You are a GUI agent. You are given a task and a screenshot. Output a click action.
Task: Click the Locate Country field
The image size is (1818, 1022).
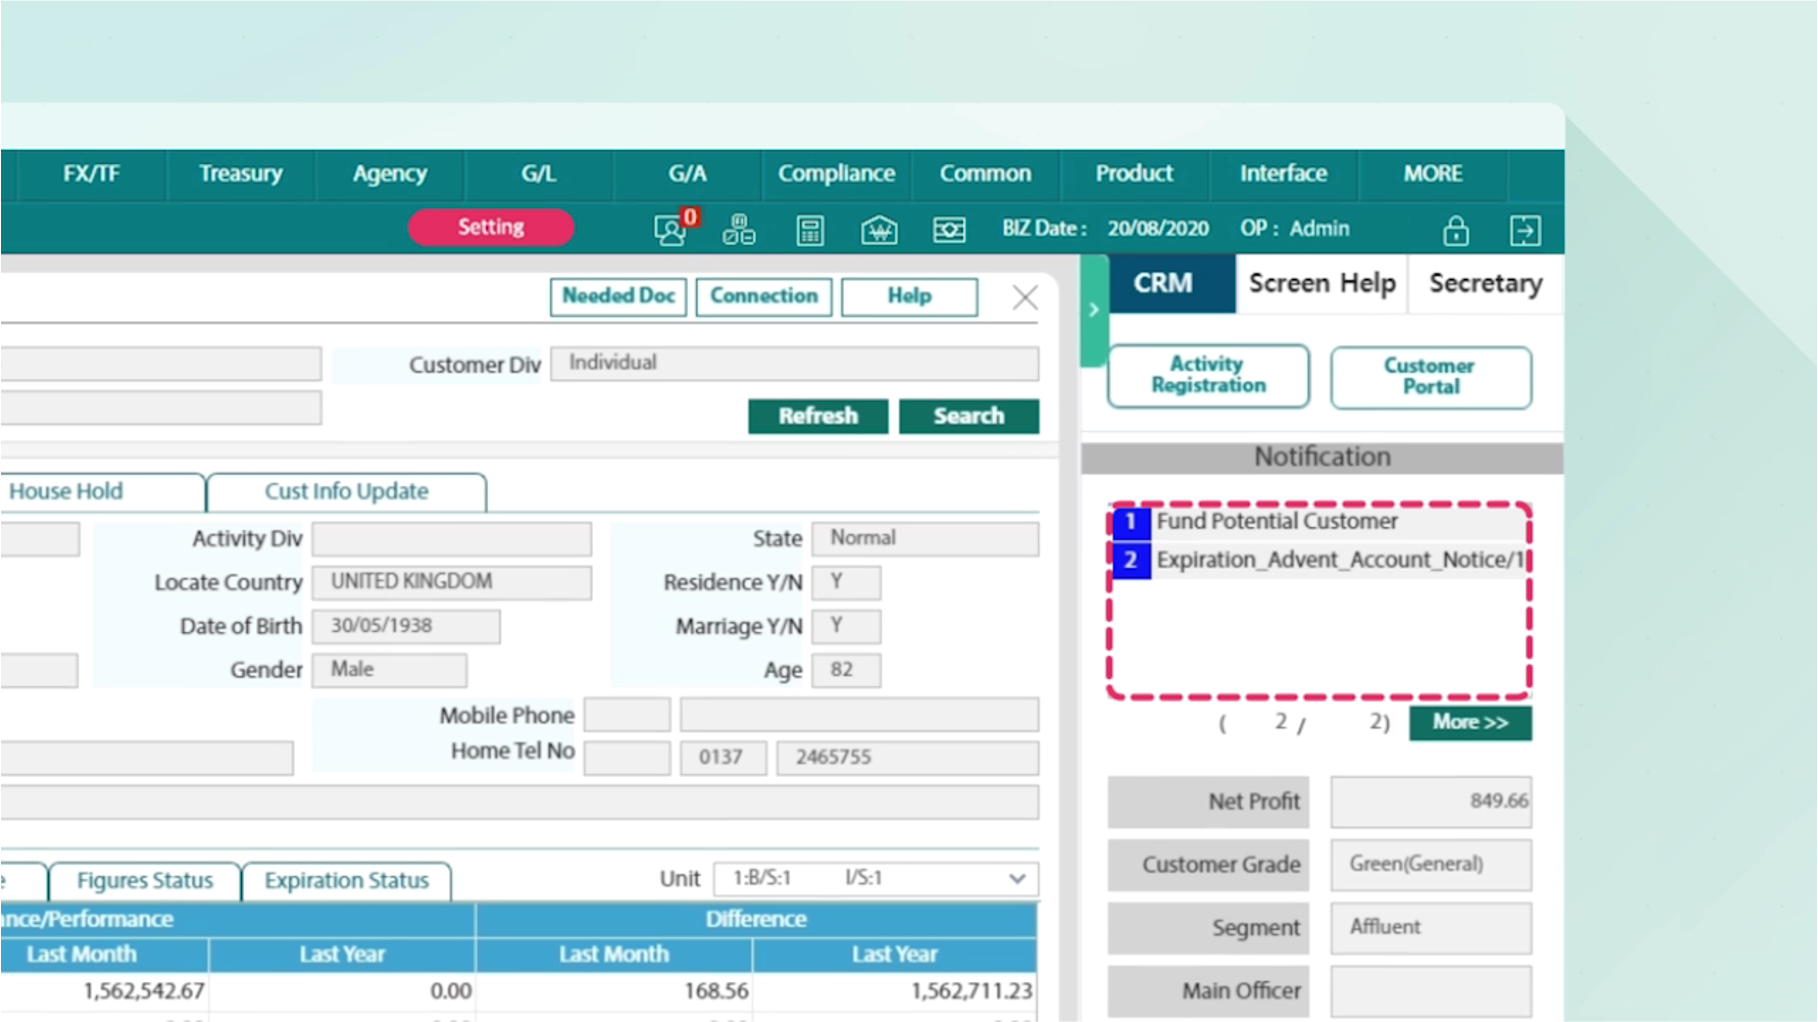[451, 583]
